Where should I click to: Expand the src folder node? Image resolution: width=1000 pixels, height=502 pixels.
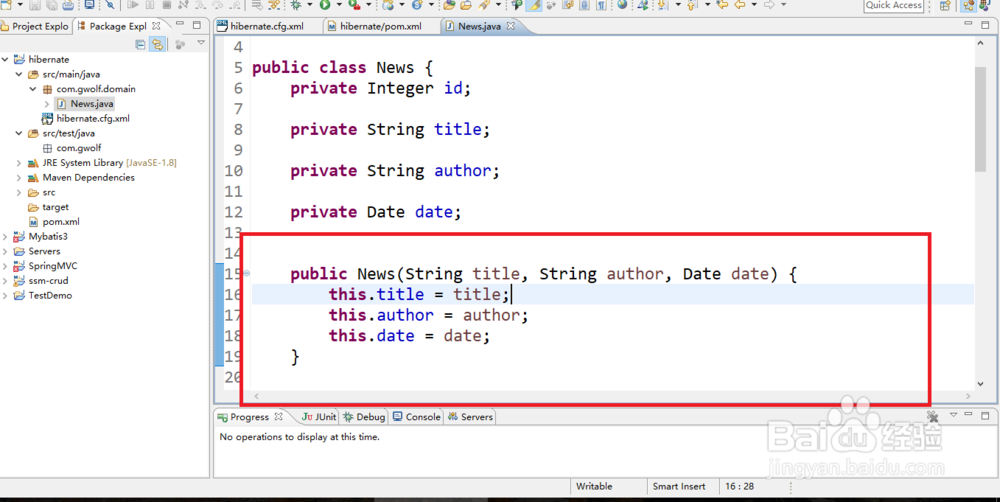tap(19, 192)
